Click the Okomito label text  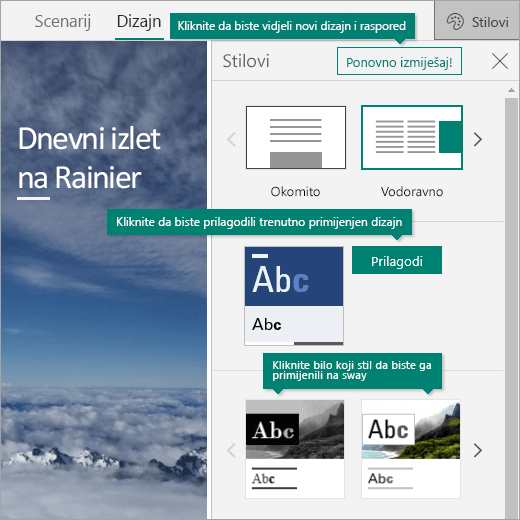(x=295, y=192)
